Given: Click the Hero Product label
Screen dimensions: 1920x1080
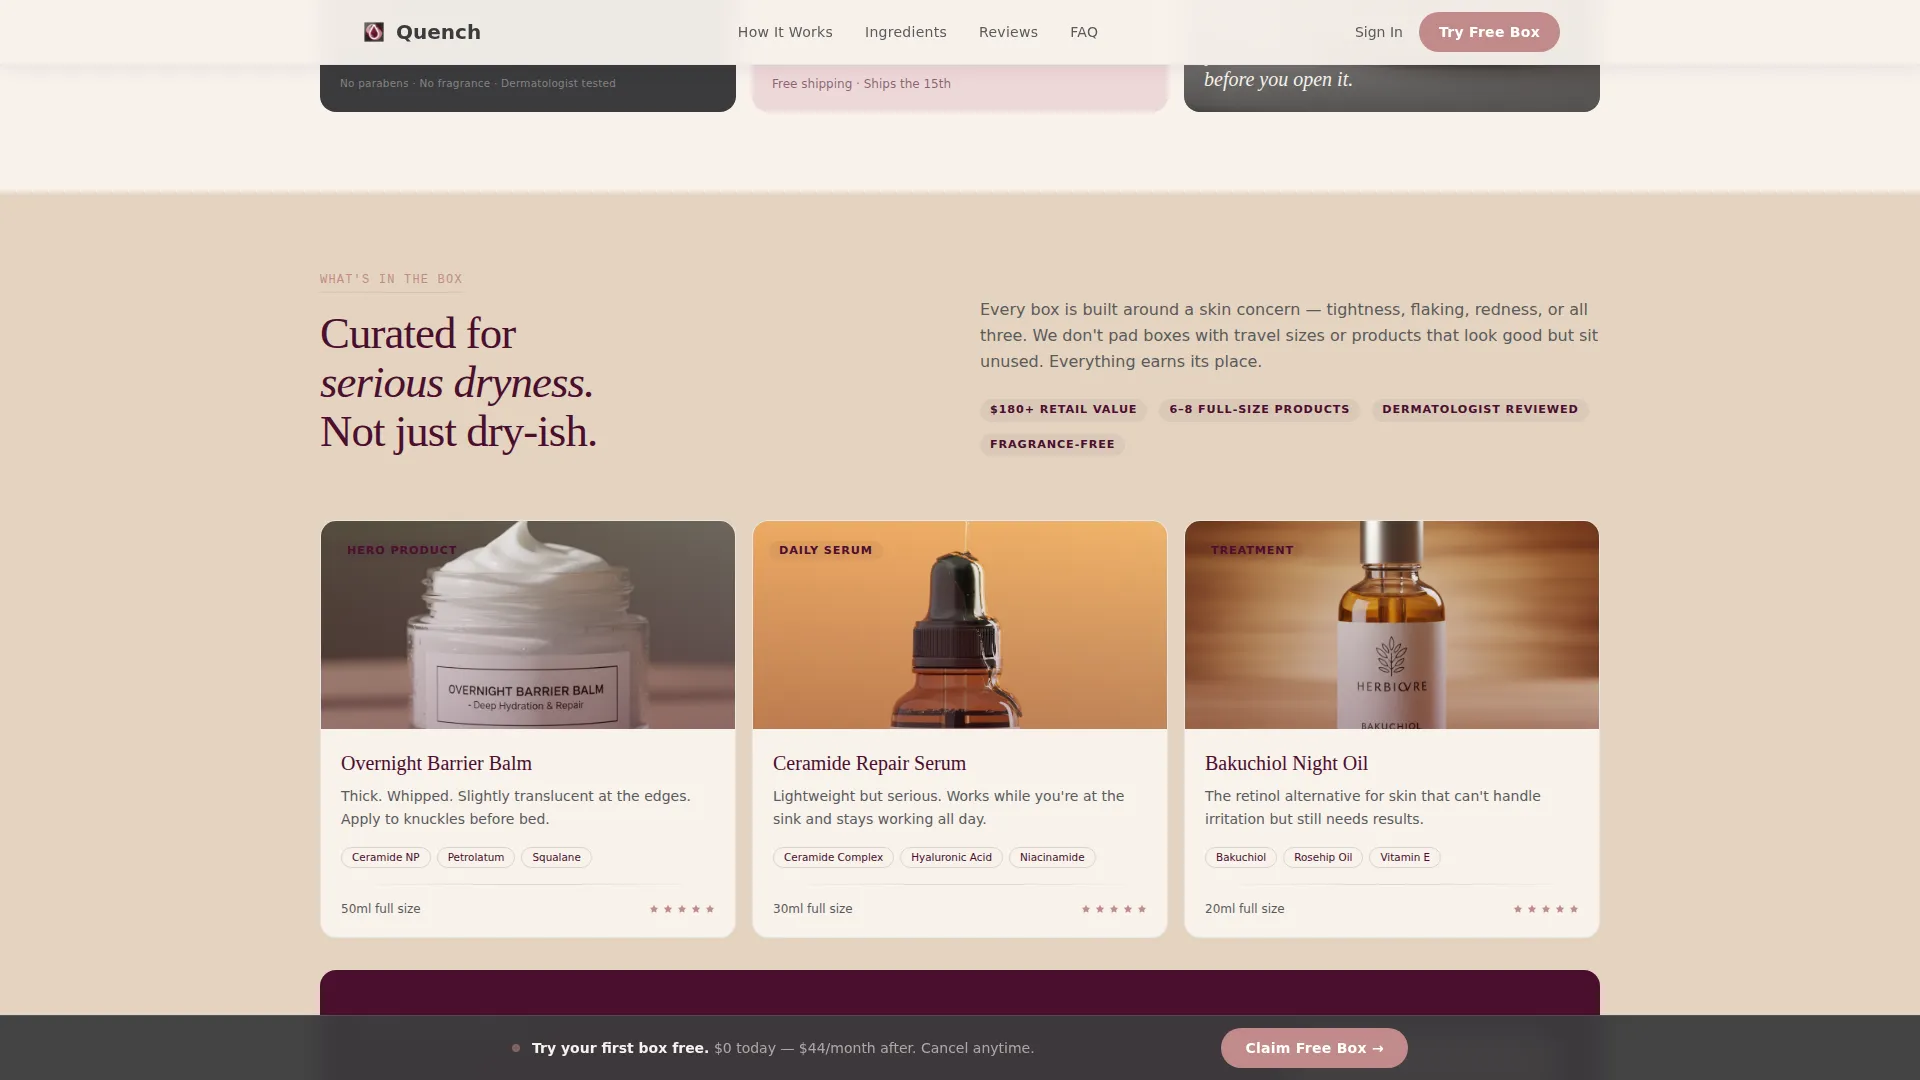Looking at the screenshot, I should coord(402,550).
